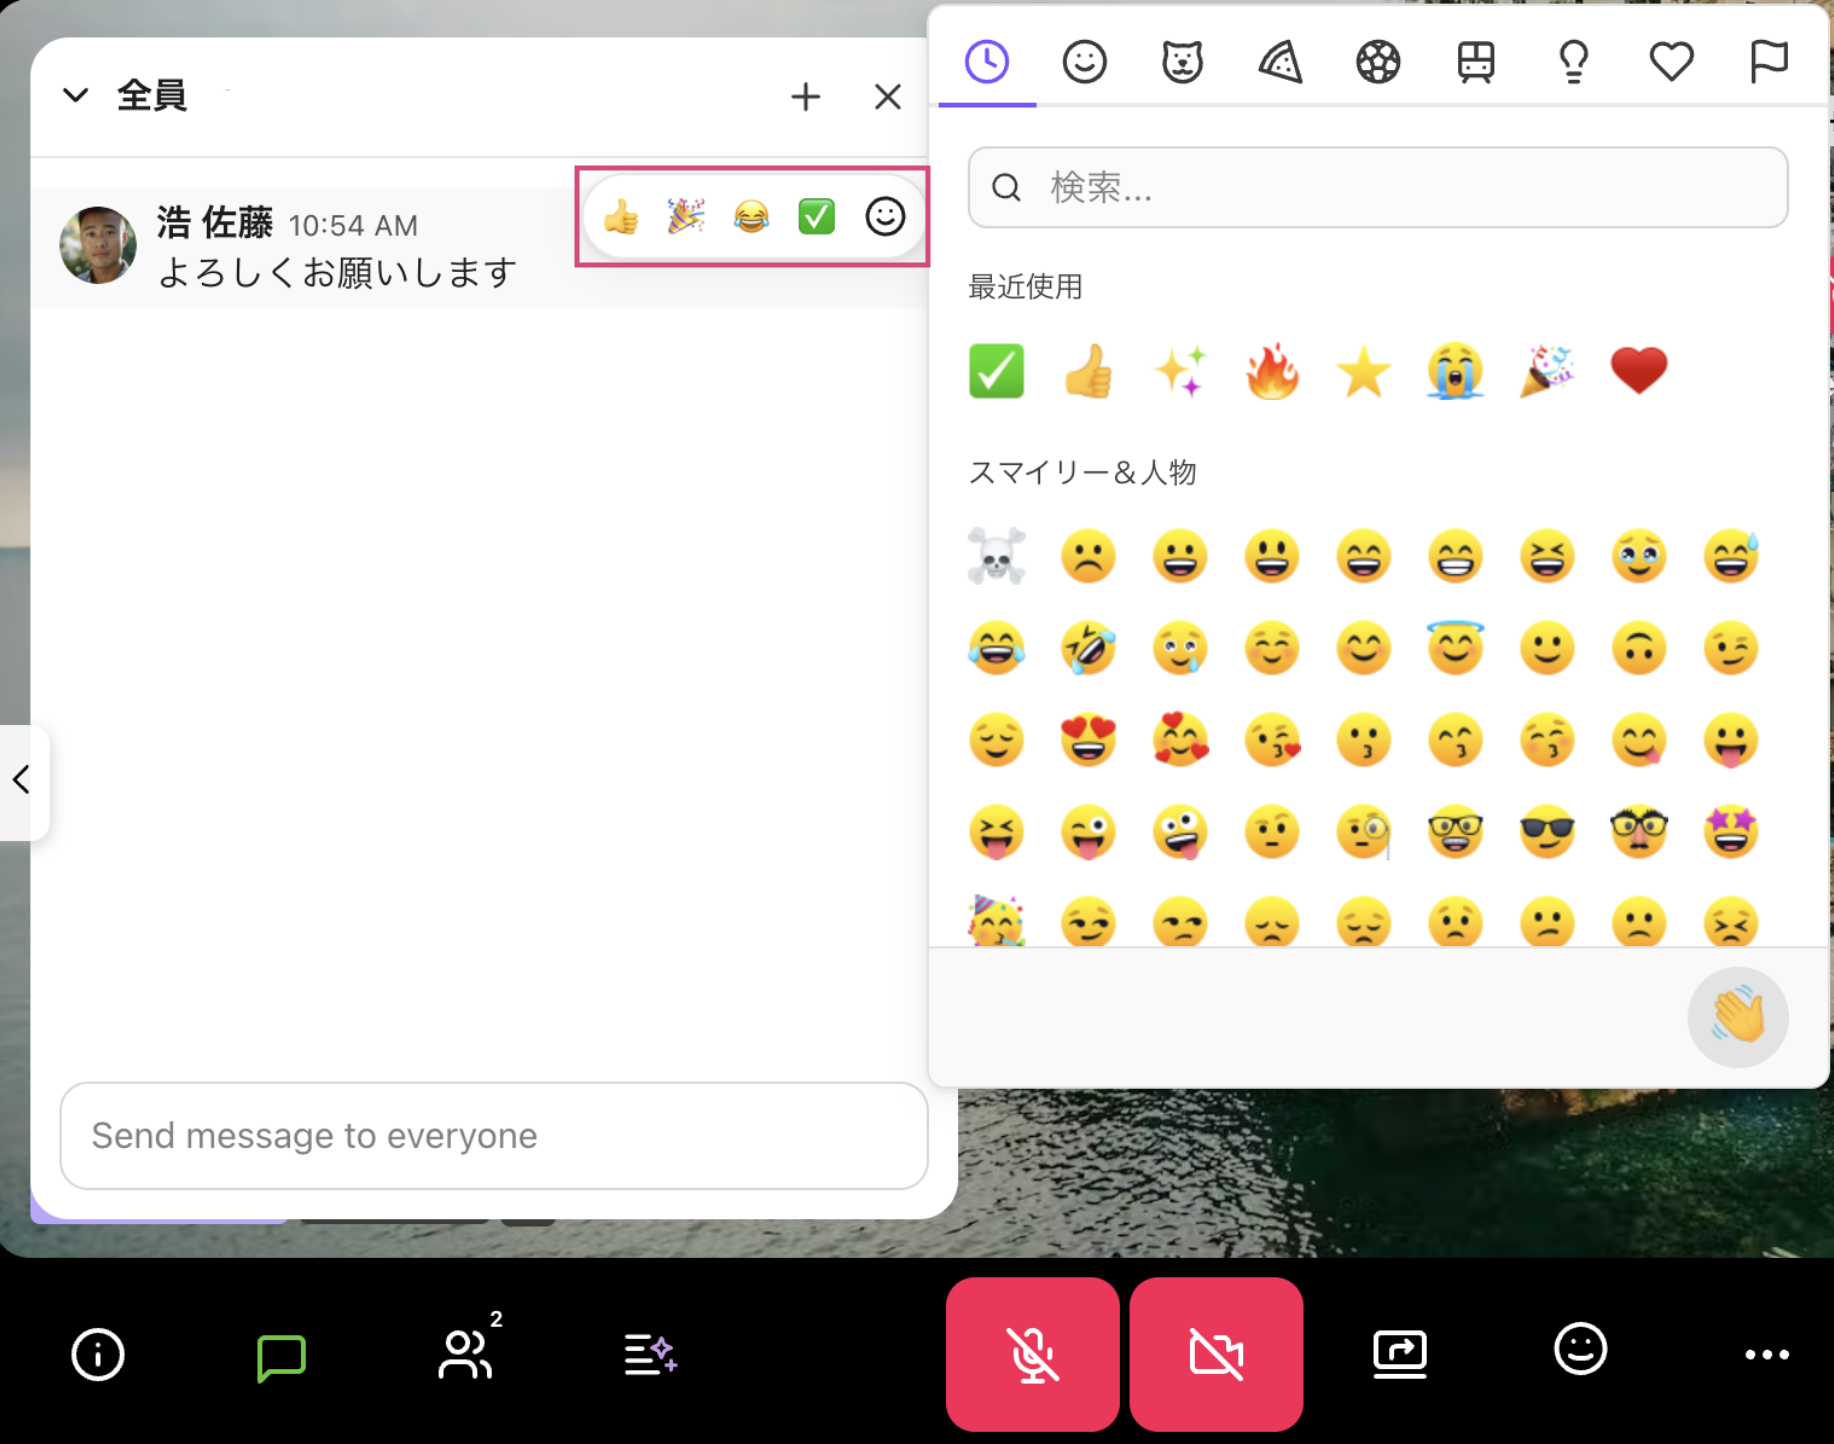Switch to the recently used emoji tab
The width and height of the screenshot is (1834, 1444).
[986, 61]
